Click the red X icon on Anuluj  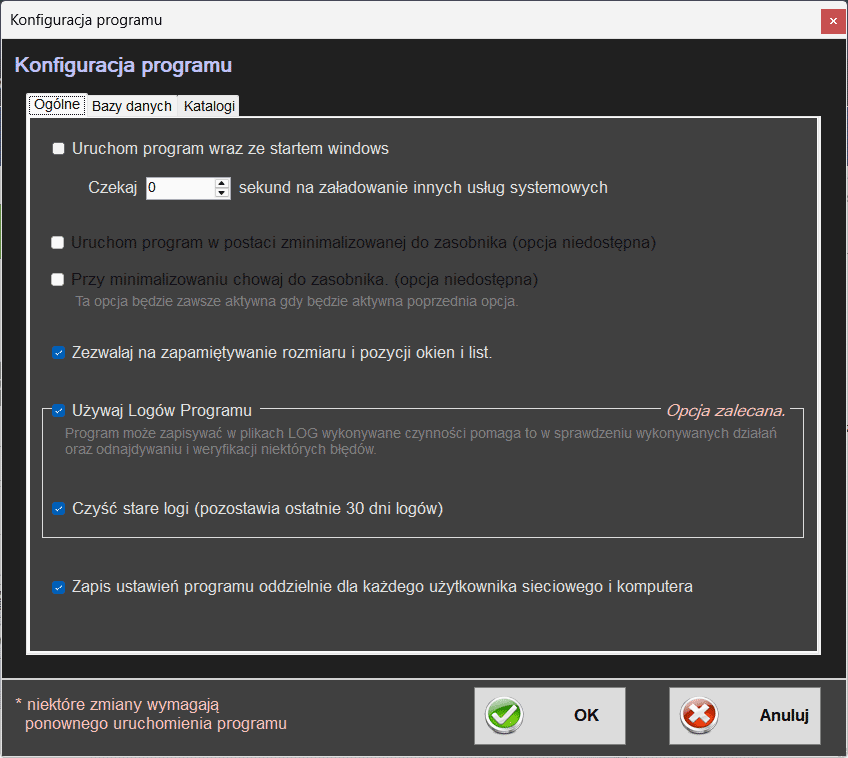(x=700, y=716)
